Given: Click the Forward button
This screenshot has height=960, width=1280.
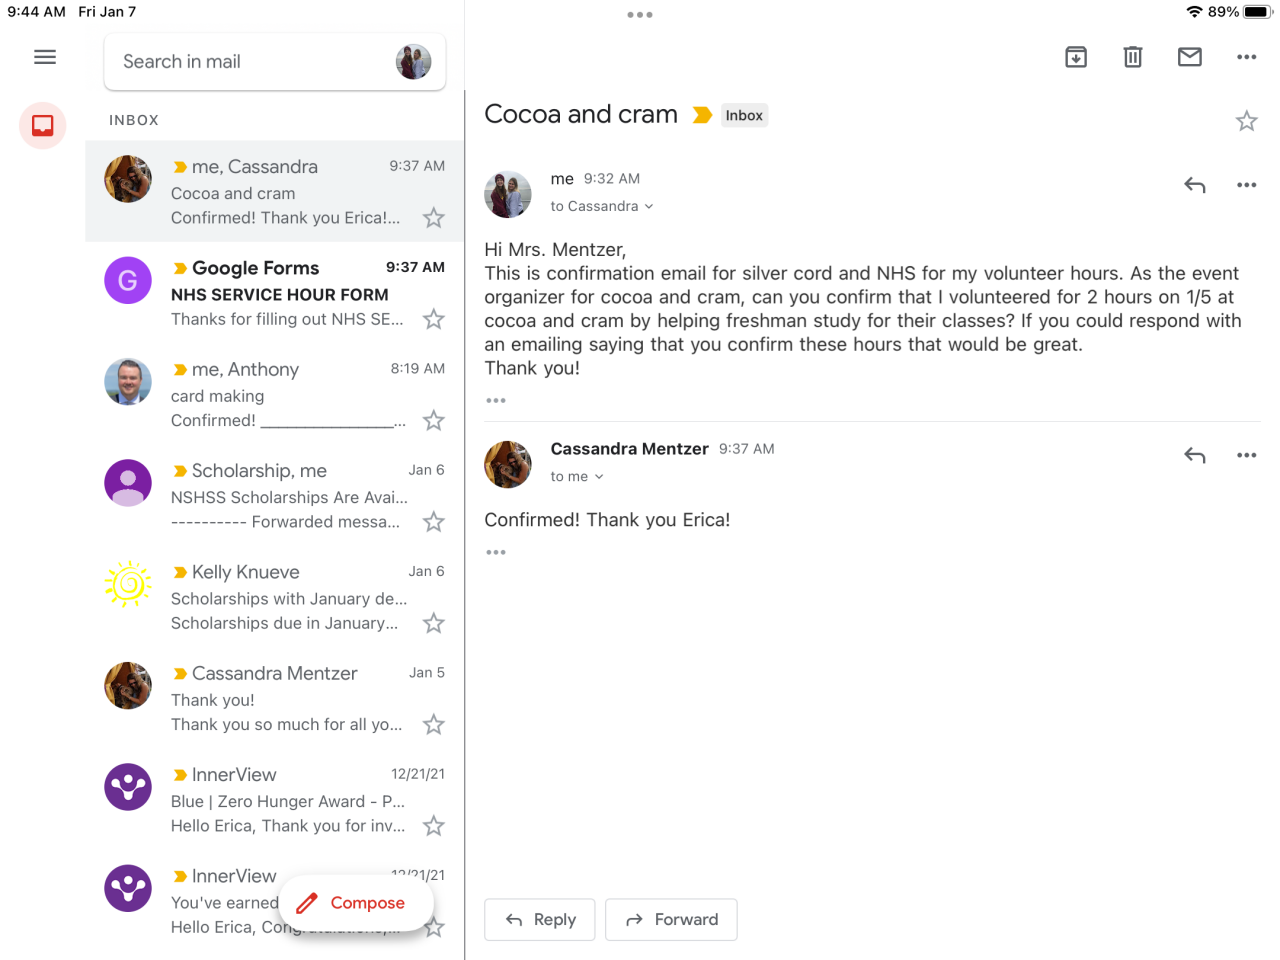Looking at the screenshot, I should [671, 919].
